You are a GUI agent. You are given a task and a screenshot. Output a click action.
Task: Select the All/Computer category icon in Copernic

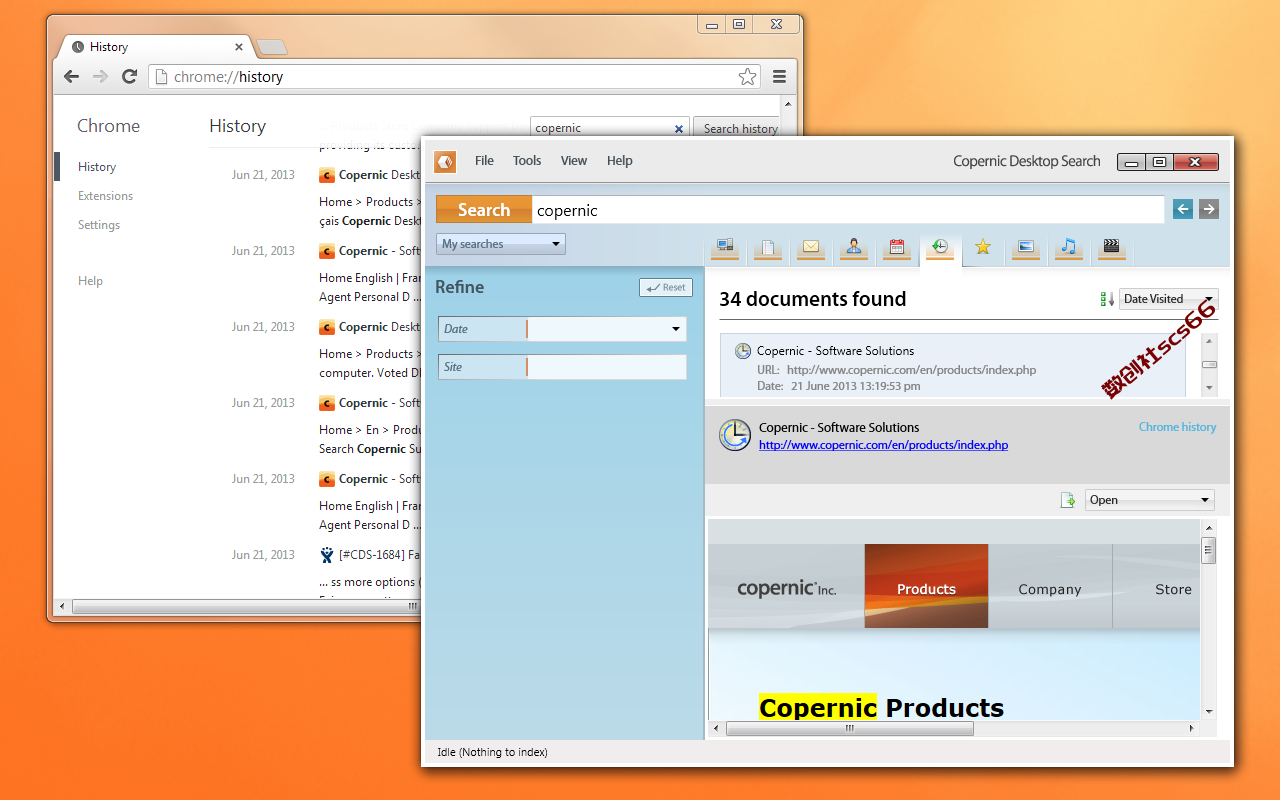725,248
